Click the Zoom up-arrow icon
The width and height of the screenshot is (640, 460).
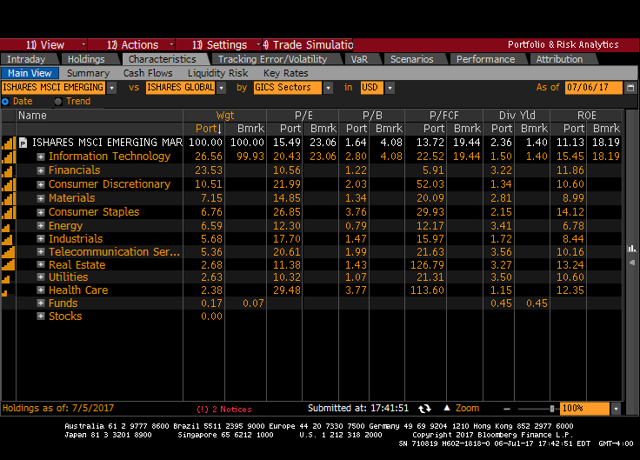pyautogui.click(x=447, y=408)
